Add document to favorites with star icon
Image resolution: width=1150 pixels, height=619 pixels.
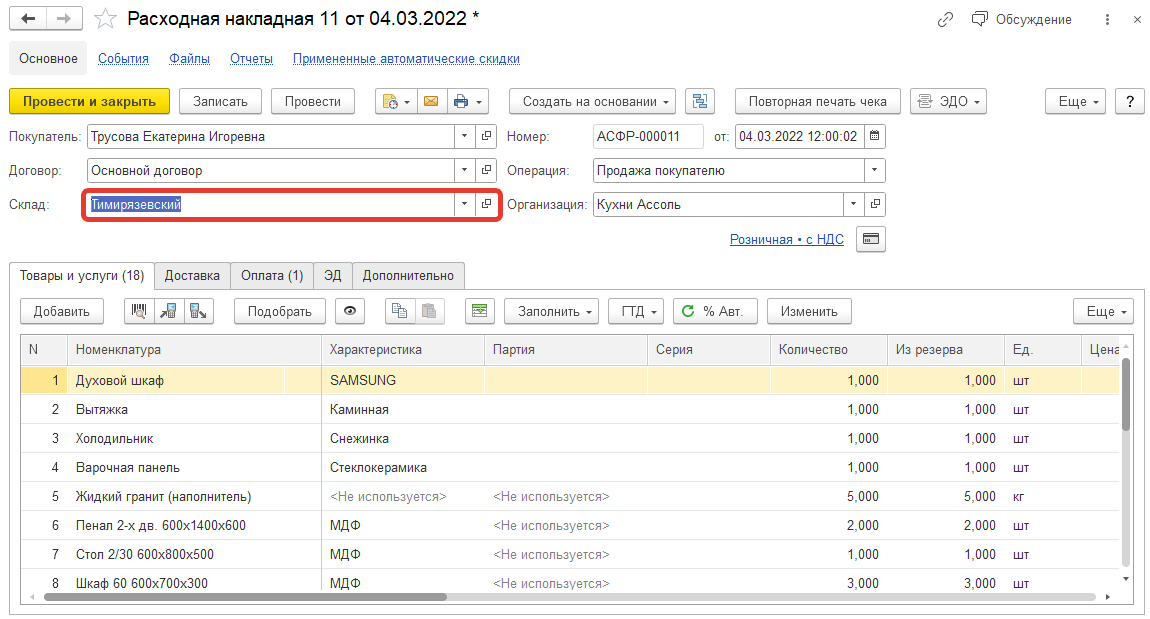pos(106,18)
